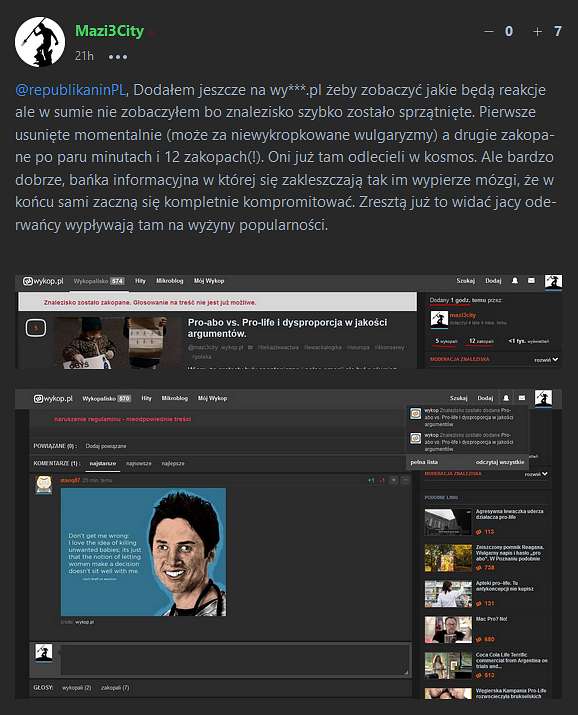
Task: Click the minus downvote icon on the post
Action: [x=488, y=31]
